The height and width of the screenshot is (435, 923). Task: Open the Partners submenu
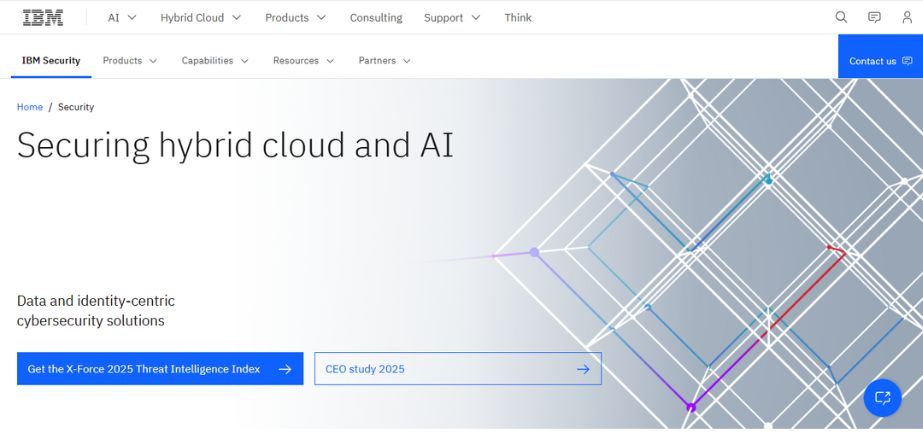coord(384,61)
